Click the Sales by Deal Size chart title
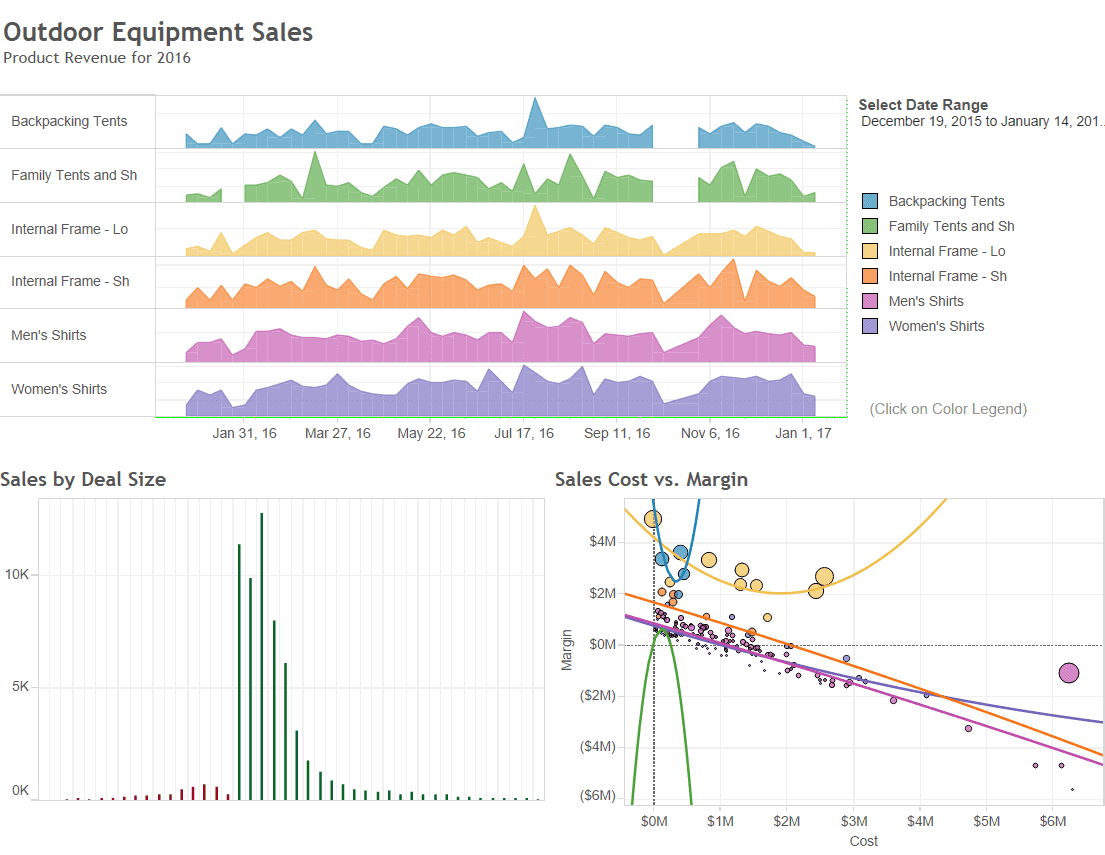The image size is (1105, 855). tap(83, 479)
